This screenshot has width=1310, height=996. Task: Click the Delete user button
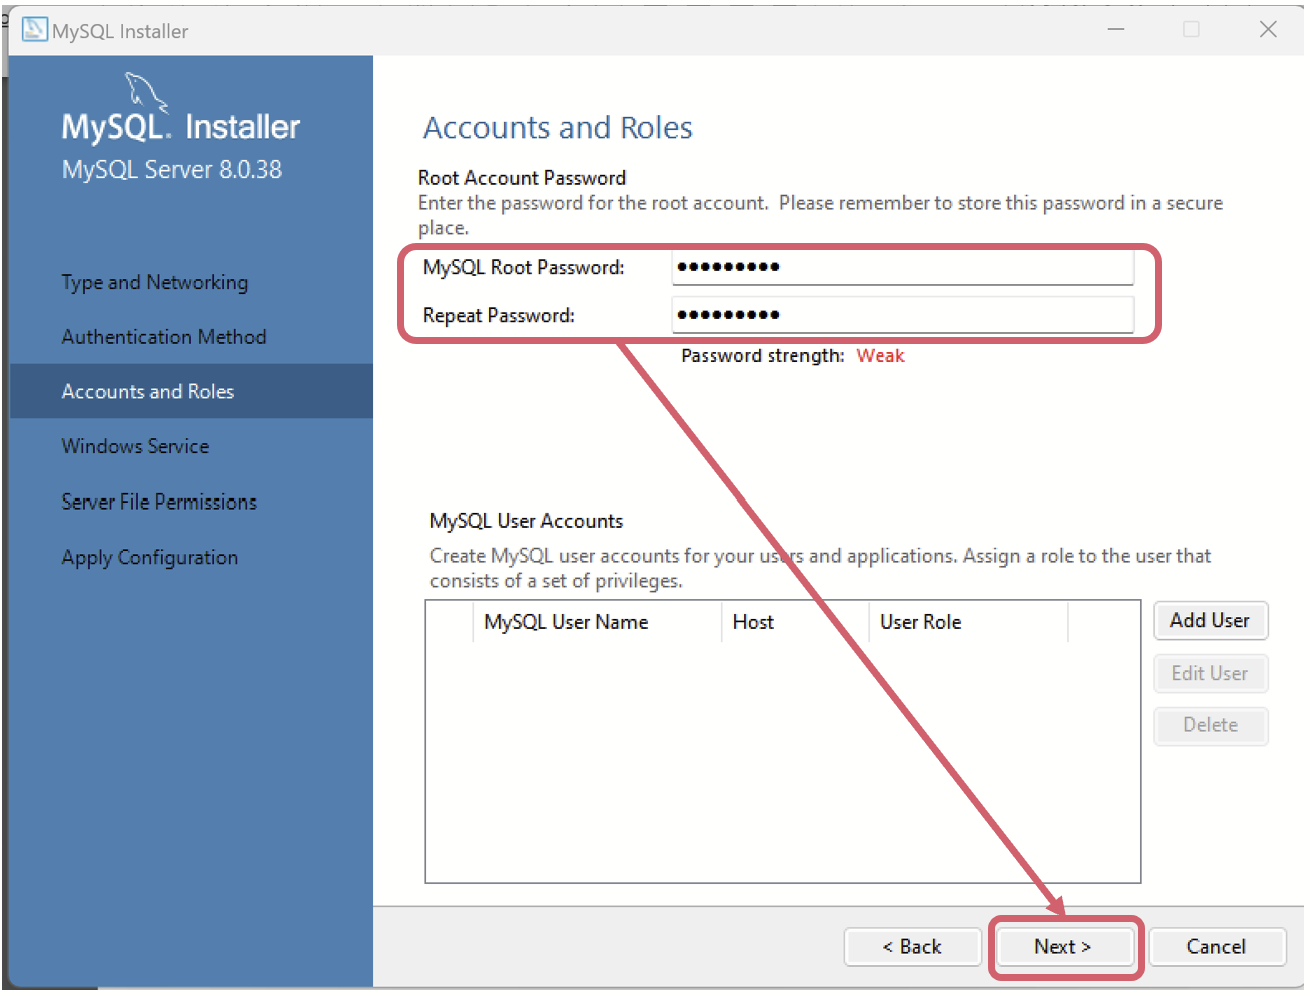click(1210, 726)
